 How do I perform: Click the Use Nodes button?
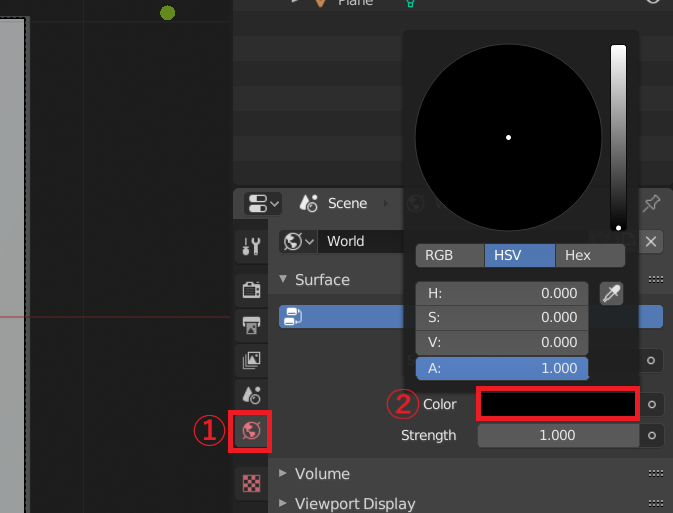341,317
